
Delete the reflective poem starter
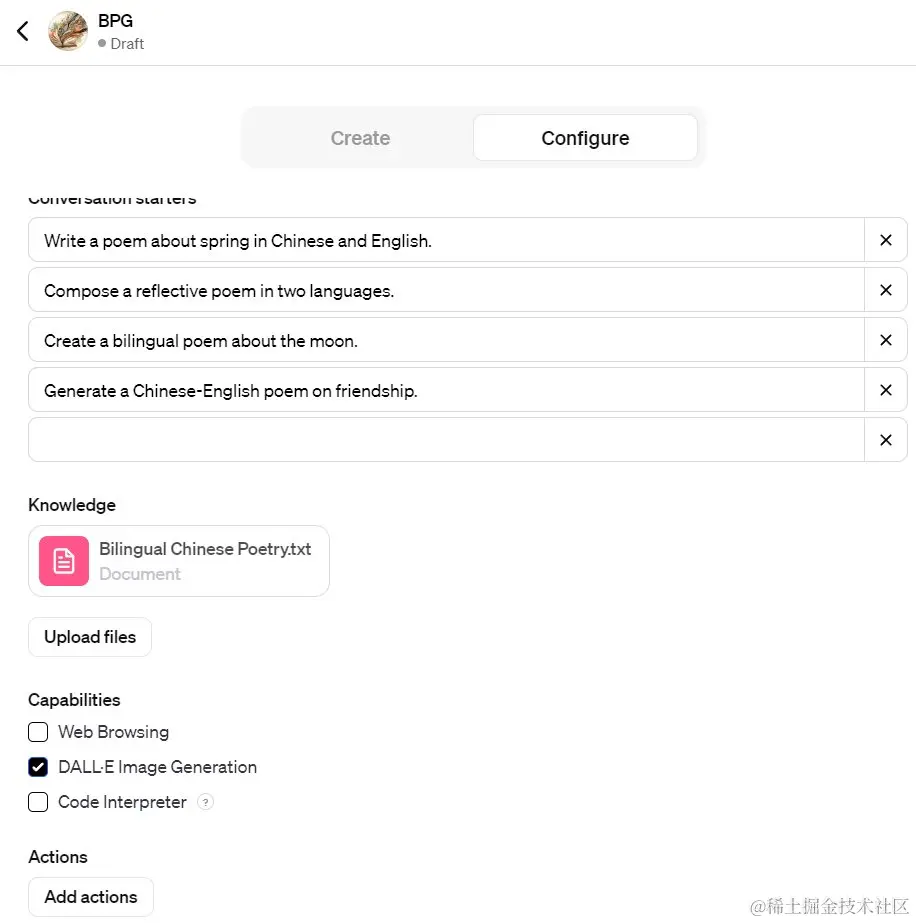coord(885,290)
